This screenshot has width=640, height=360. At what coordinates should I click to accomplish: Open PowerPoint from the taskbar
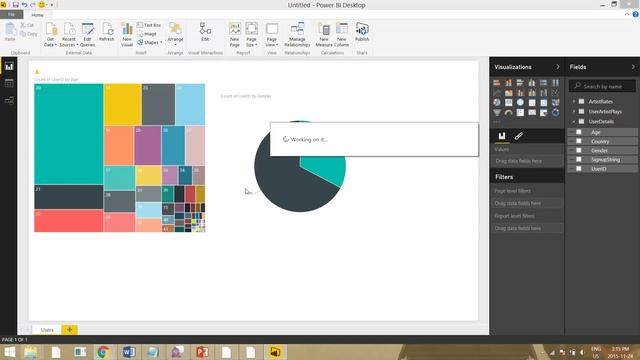[202, 352]
